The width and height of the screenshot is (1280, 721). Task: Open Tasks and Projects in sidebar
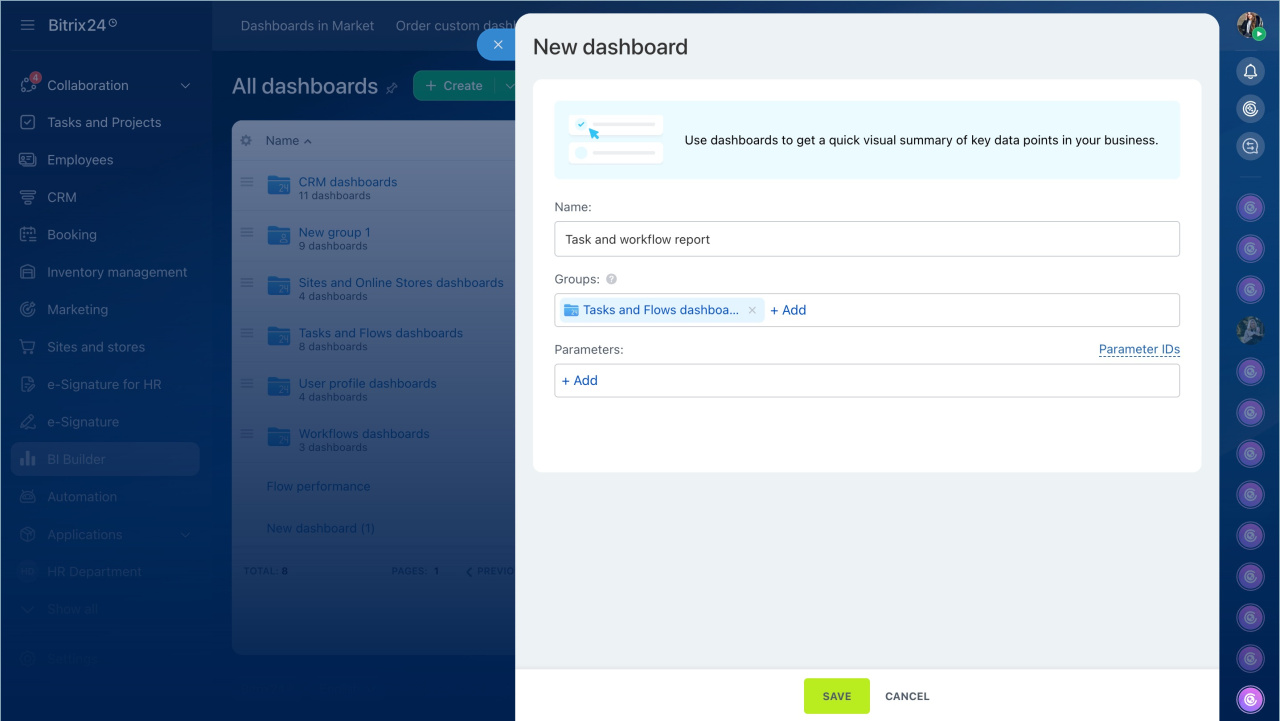coord(104,123)
